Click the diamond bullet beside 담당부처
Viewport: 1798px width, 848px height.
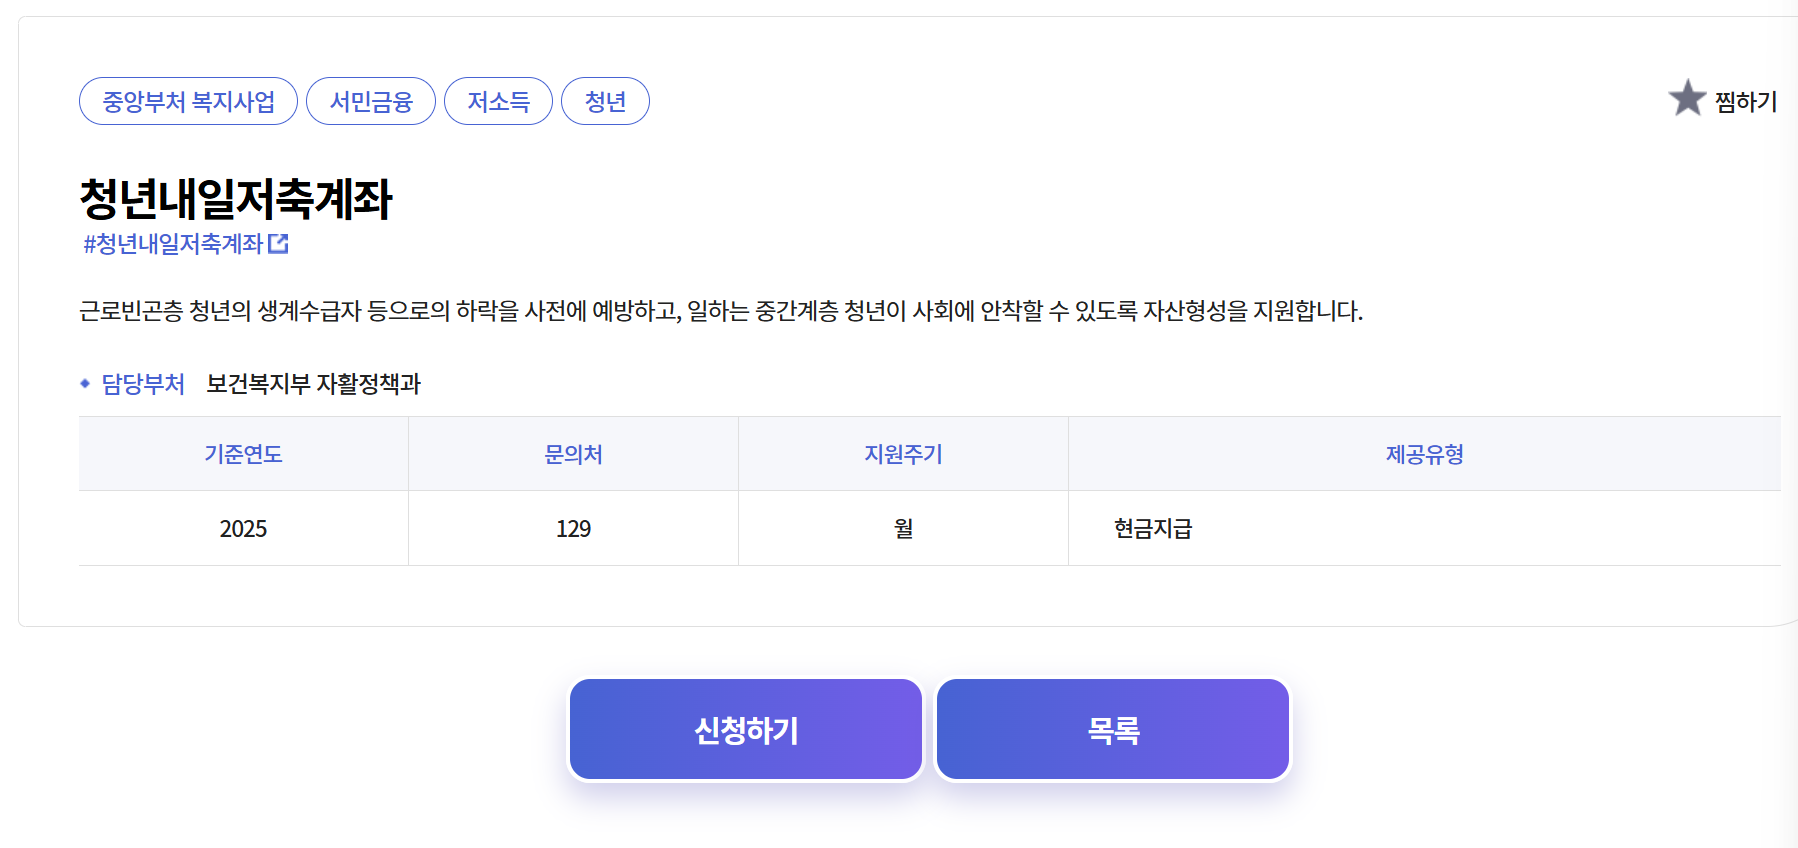tap(86, 382)
